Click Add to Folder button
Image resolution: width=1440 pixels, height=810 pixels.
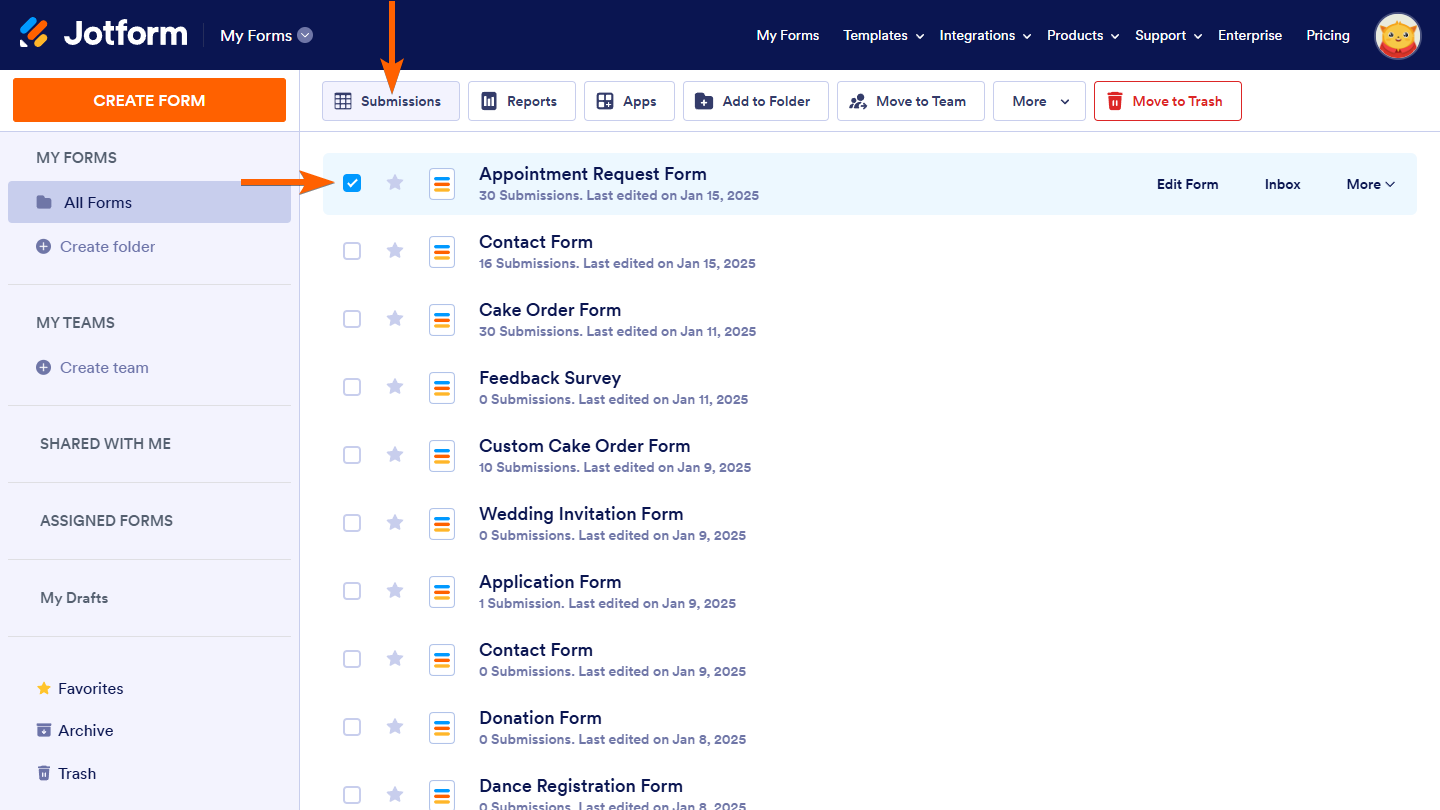click(756, 101)
